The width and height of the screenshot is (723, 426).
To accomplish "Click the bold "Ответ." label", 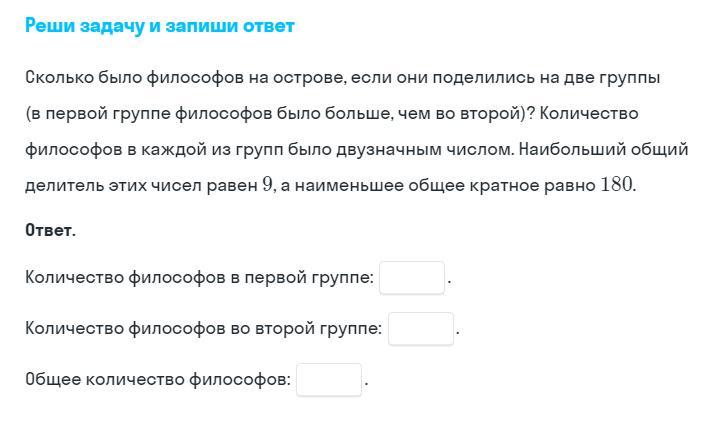I will point(50,230).
